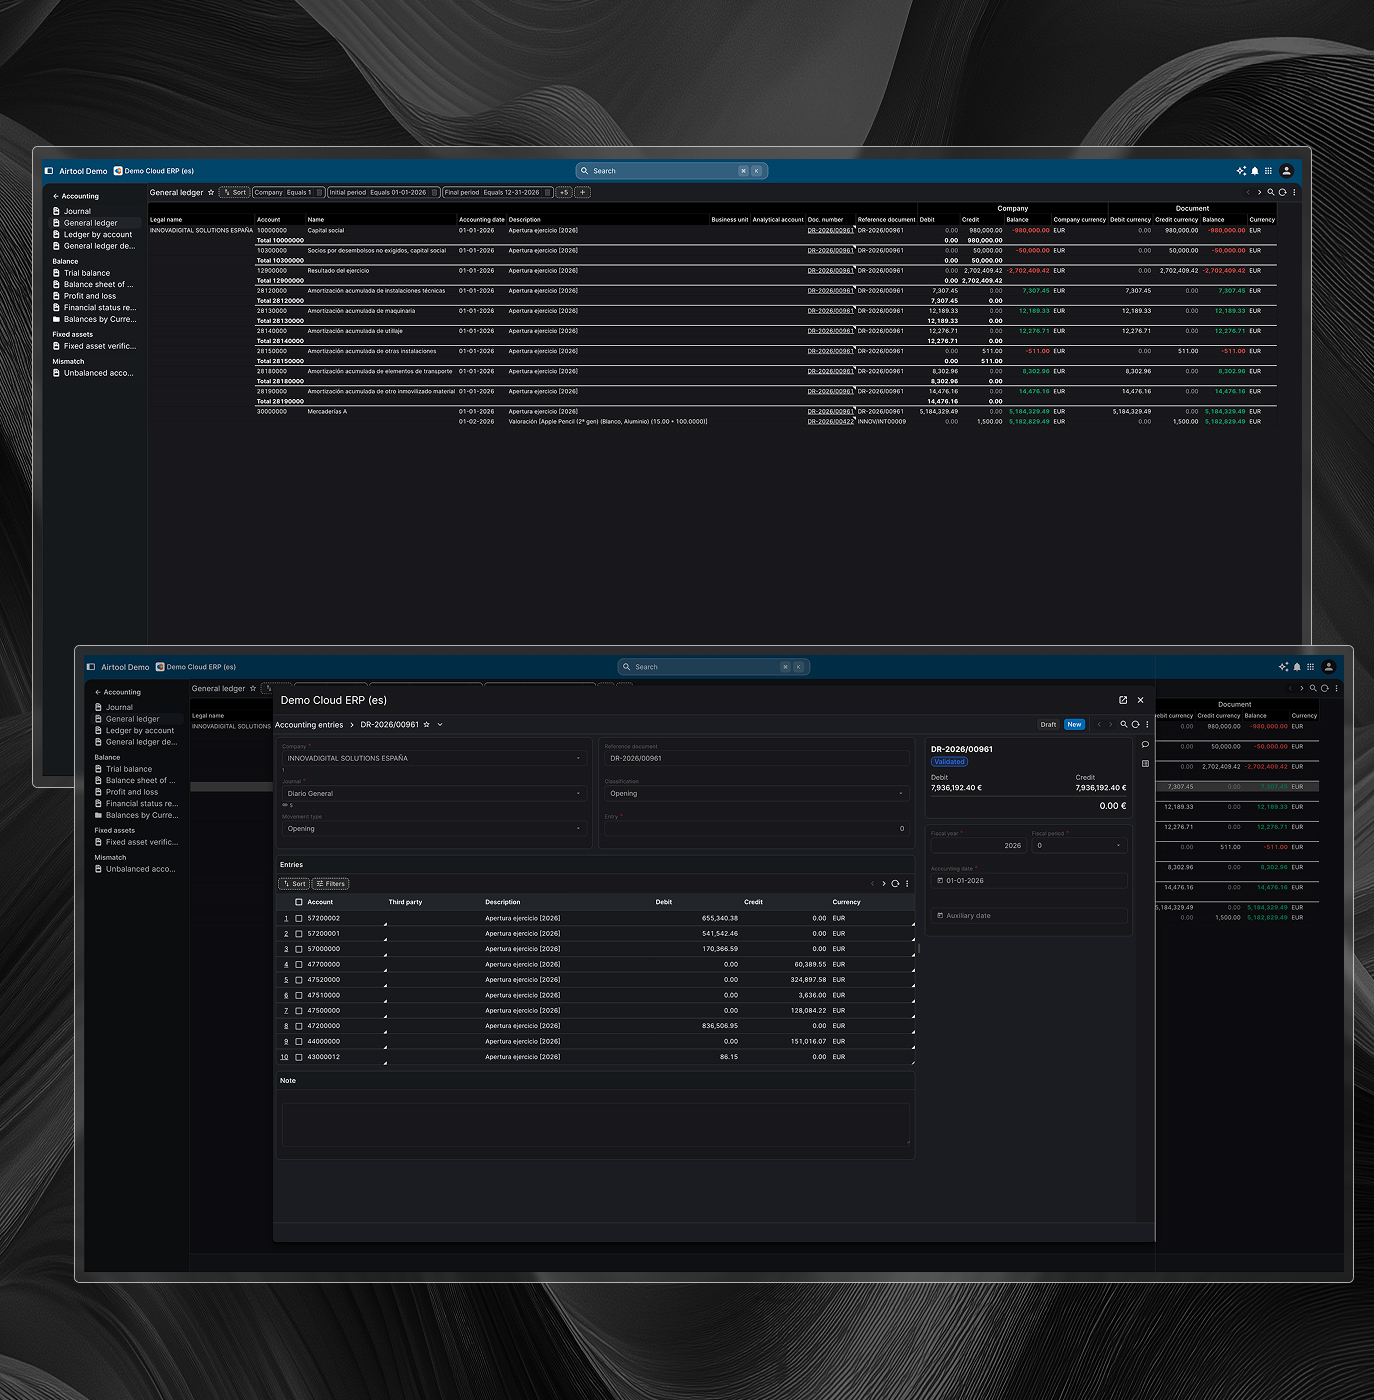Open details panel icon below comments icon

1145,764
